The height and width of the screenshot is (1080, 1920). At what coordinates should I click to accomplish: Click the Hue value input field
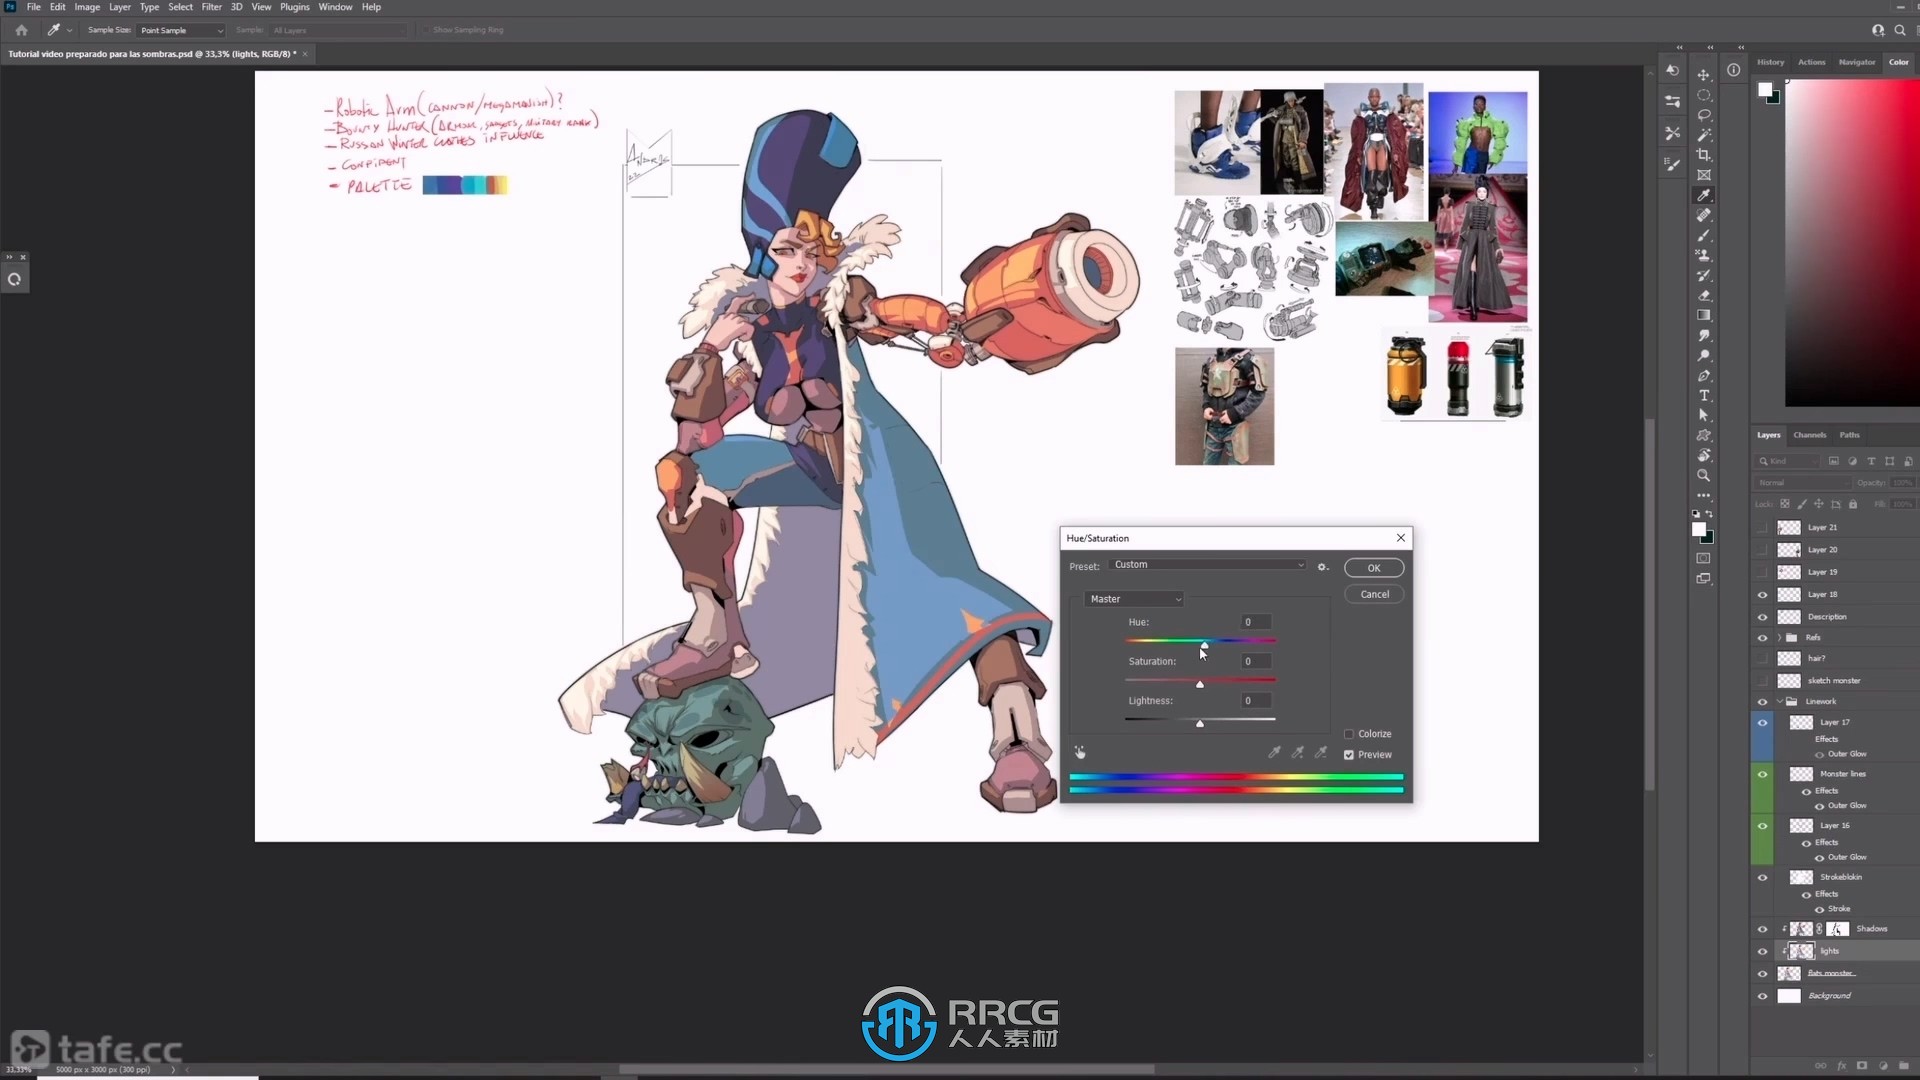pyautogui.click(x=1256, y=622)
